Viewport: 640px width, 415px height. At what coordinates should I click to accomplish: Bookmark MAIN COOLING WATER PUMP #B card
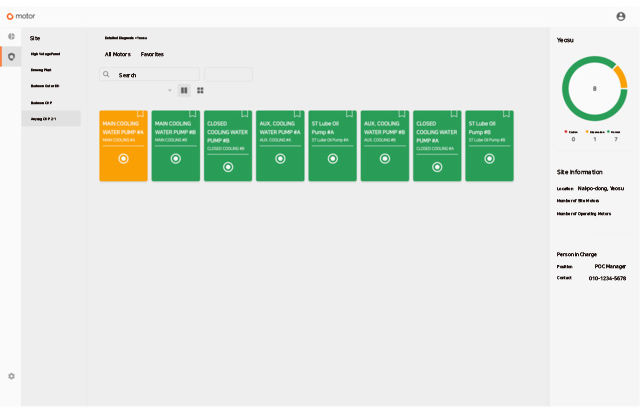pos(193,114)
